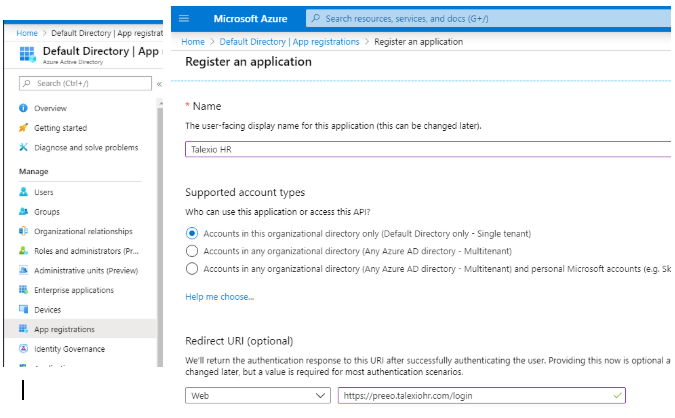The height and width of the screenshot is (418, 675).
Task: Click the Search resources, services, and docs box
Action: (x=488, y=19)
